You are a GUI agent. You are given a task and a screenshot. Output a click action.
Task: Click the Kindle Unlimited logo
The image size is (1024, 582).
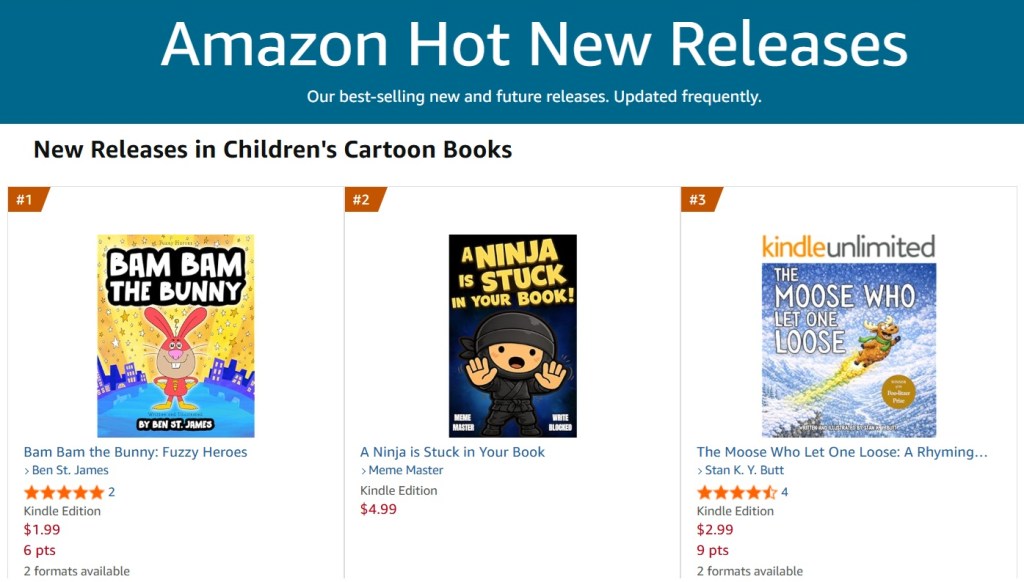848,246
